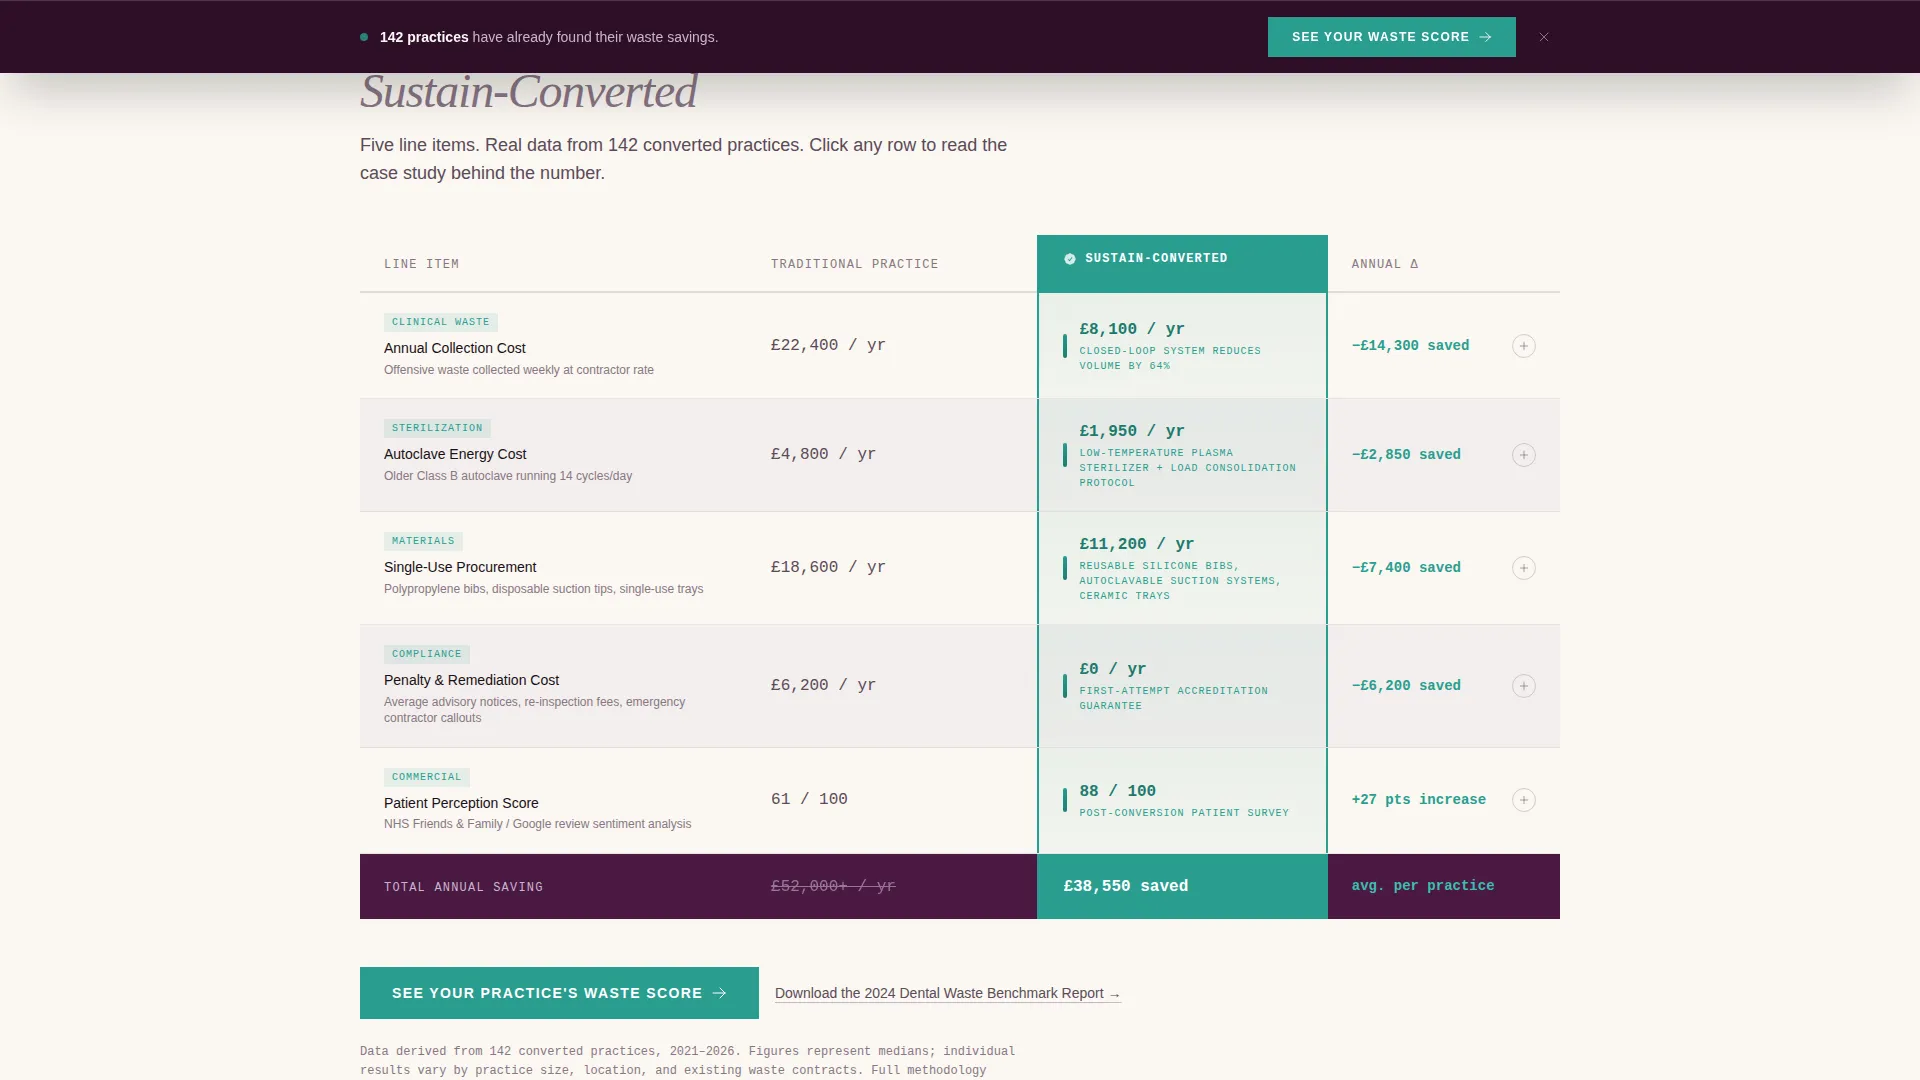
Task: Expand the Annual Collection Cost row plus icon
Action: tap(1523, 346)
